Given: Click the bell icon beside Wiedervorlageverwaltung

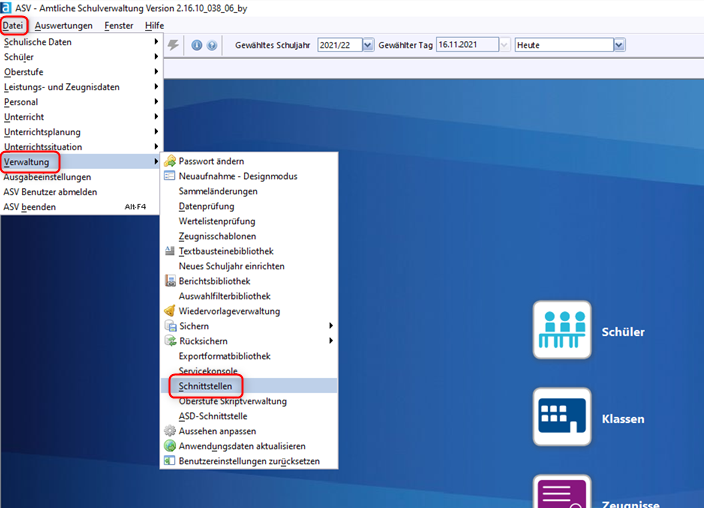Looking at the screenshot, I should 170,311.
